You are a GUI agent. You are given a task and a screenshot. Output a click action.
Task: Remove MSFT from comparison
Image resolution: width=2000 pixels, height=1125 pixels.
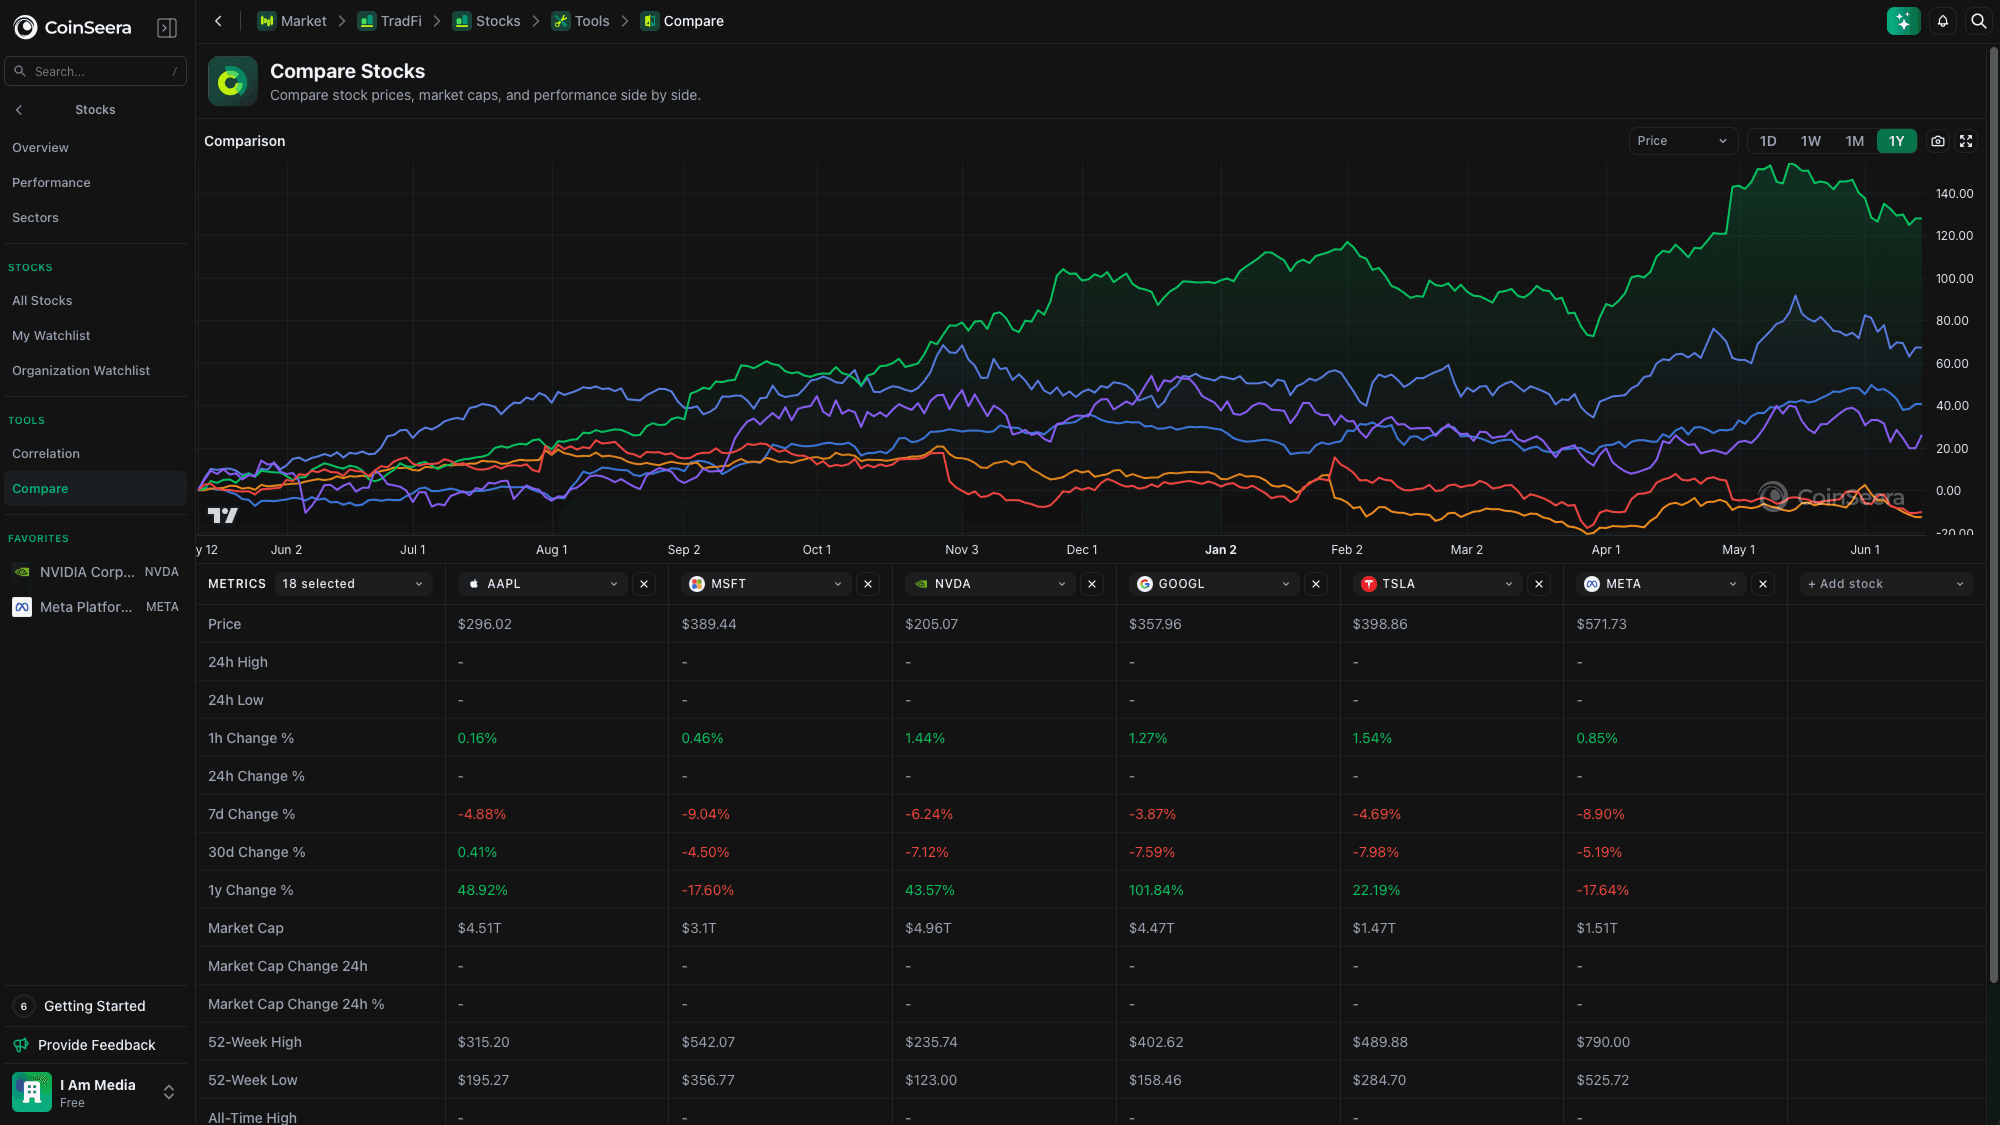click(x=868, y=584)
